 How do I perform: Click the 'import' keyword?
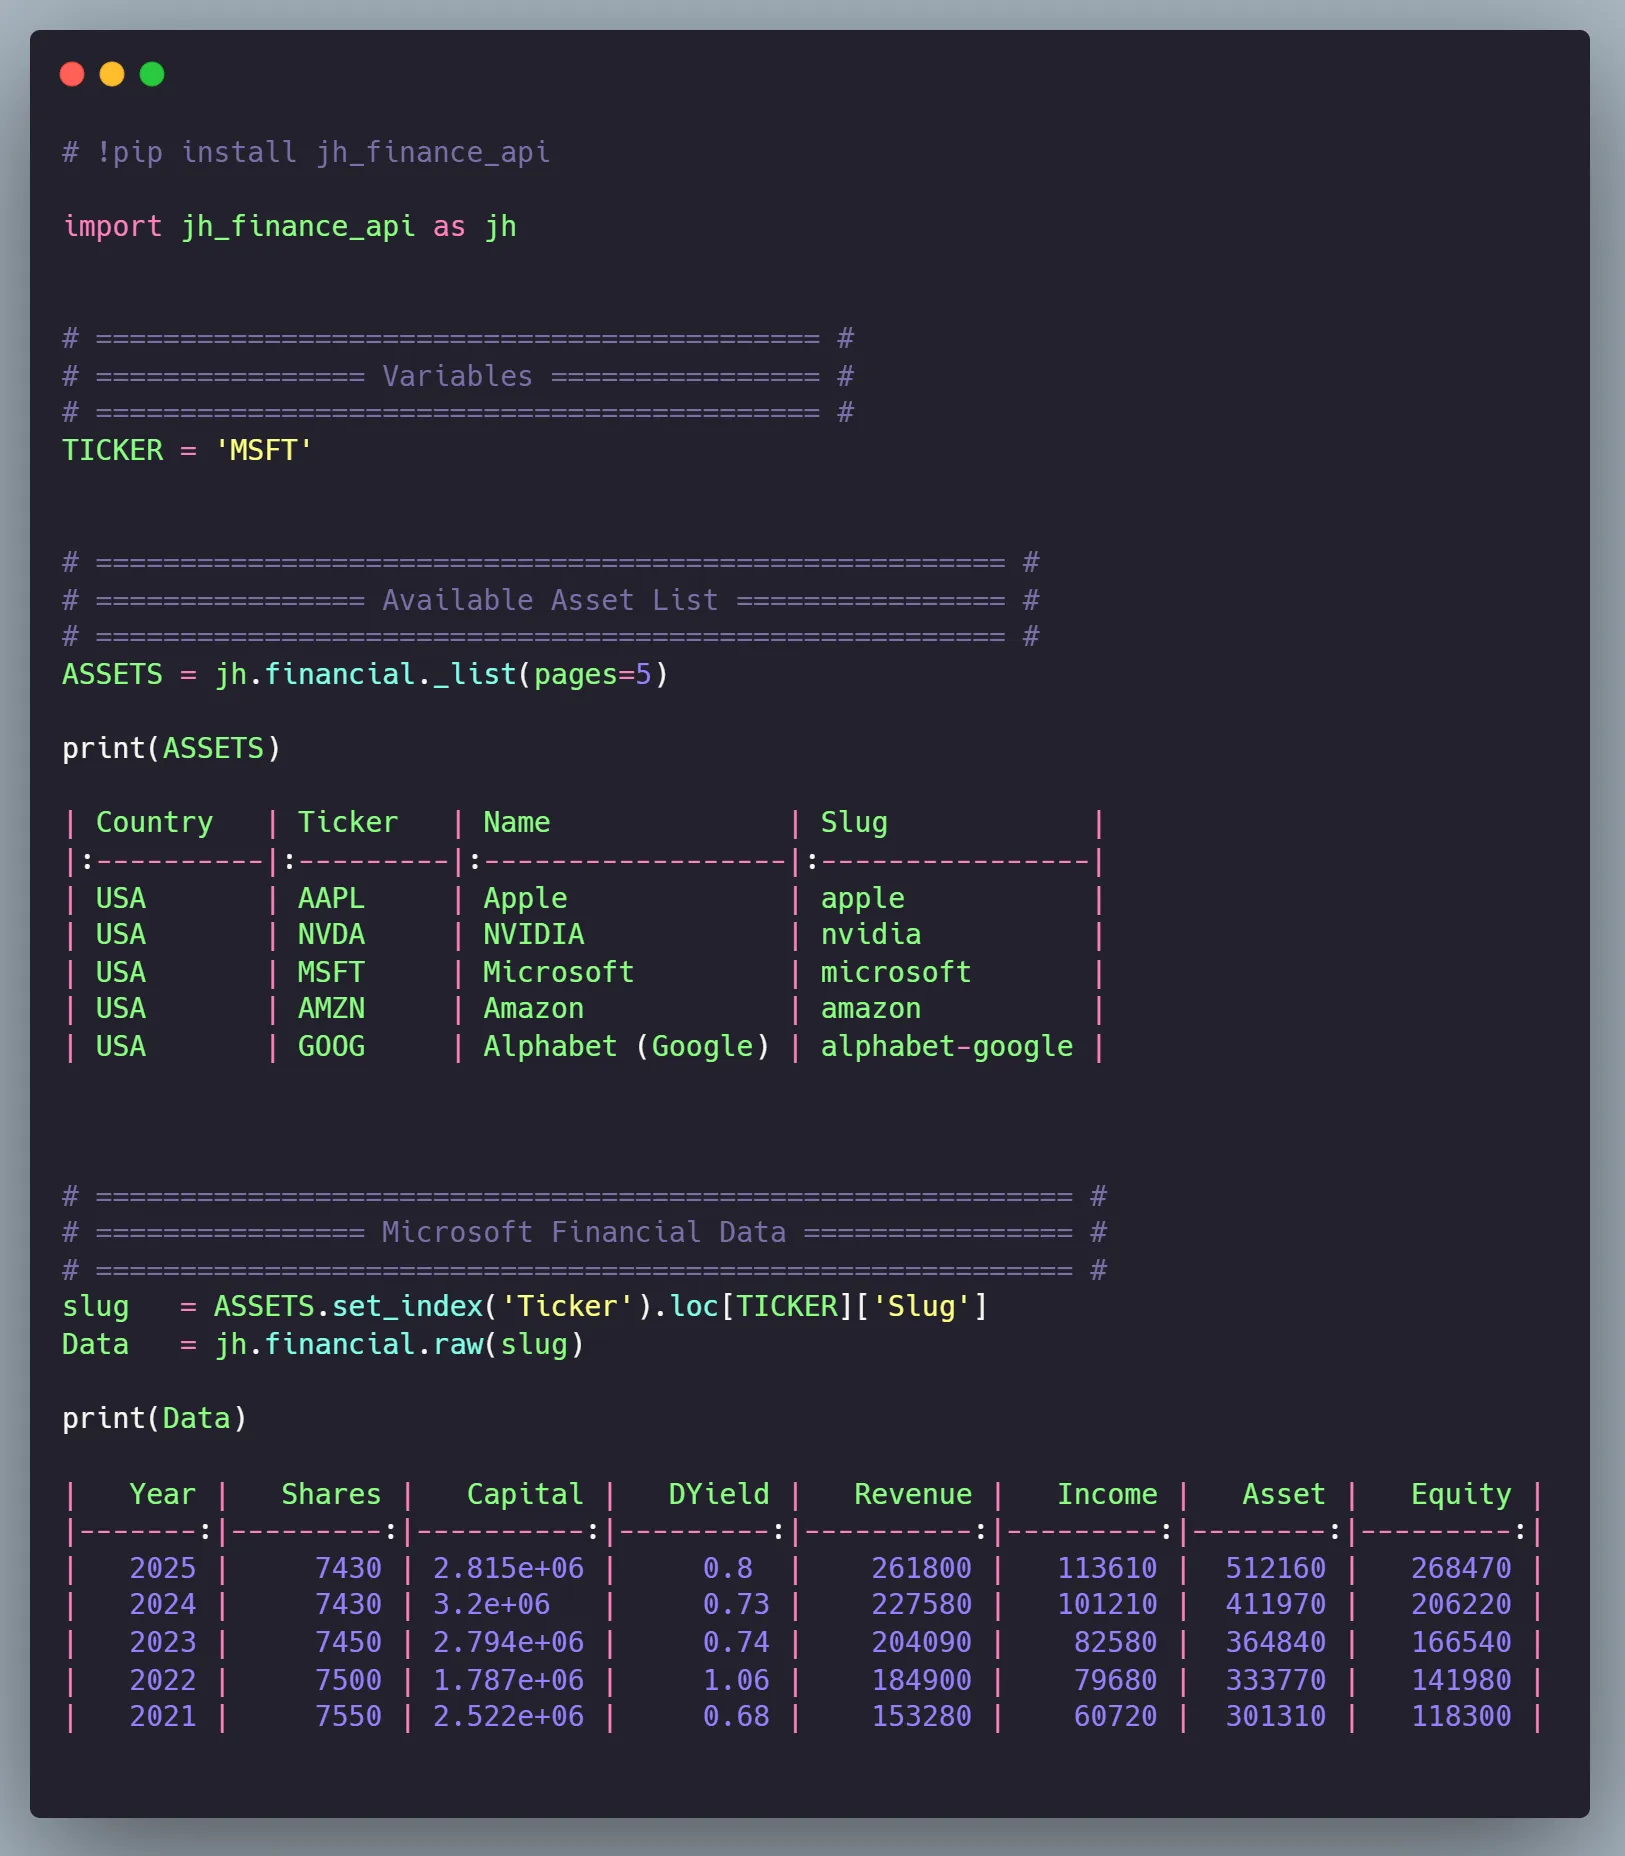[112, 227]
